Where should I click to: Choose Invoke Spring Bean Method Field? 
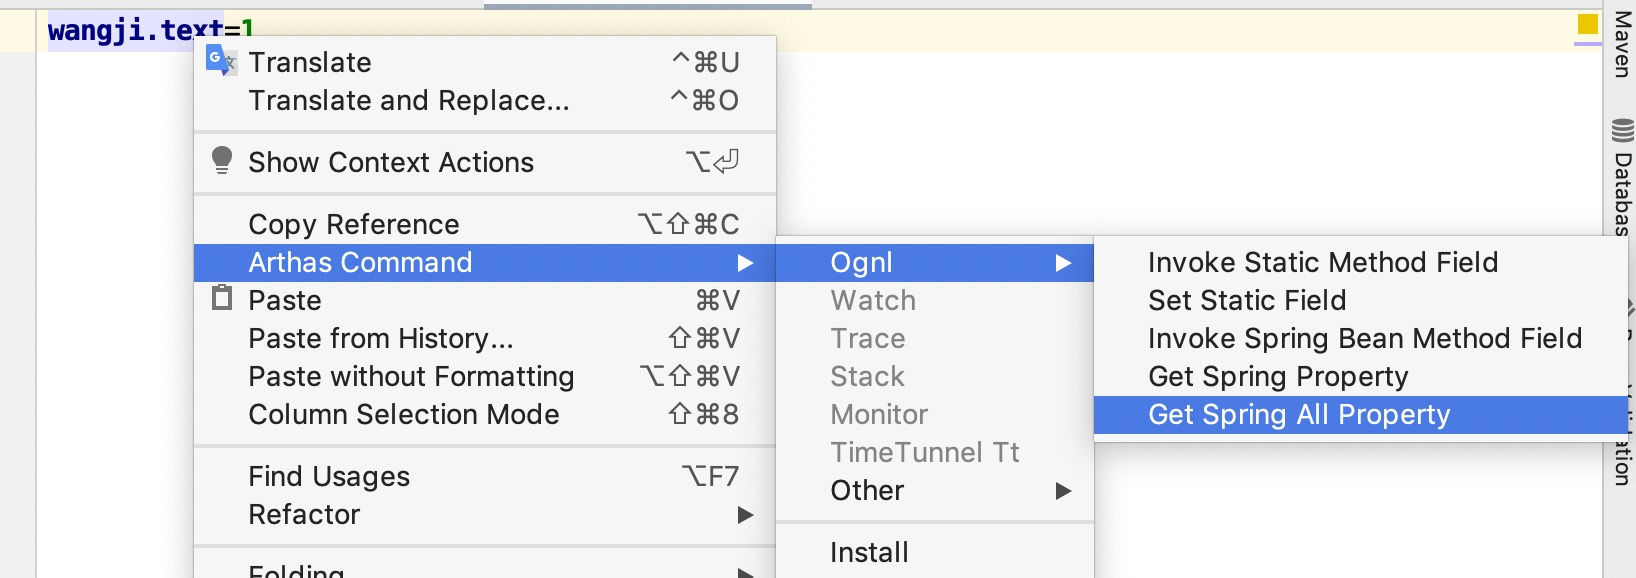tap(1361, 338)
